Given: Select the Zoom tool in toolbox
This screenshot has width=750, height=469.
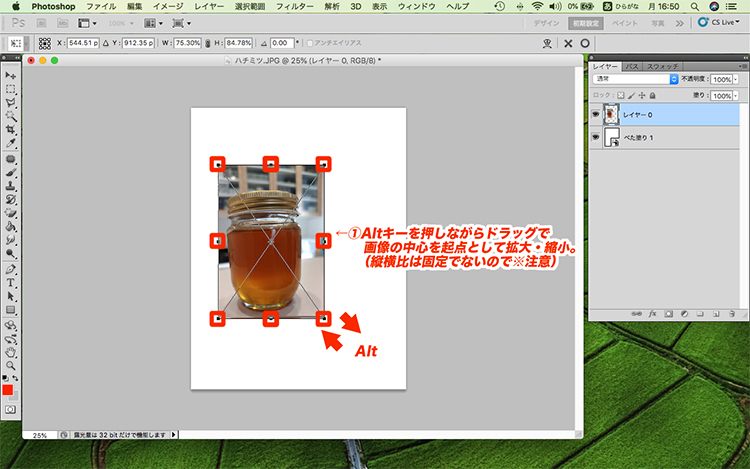Looking at the screenshot, I should click(11, 366).
